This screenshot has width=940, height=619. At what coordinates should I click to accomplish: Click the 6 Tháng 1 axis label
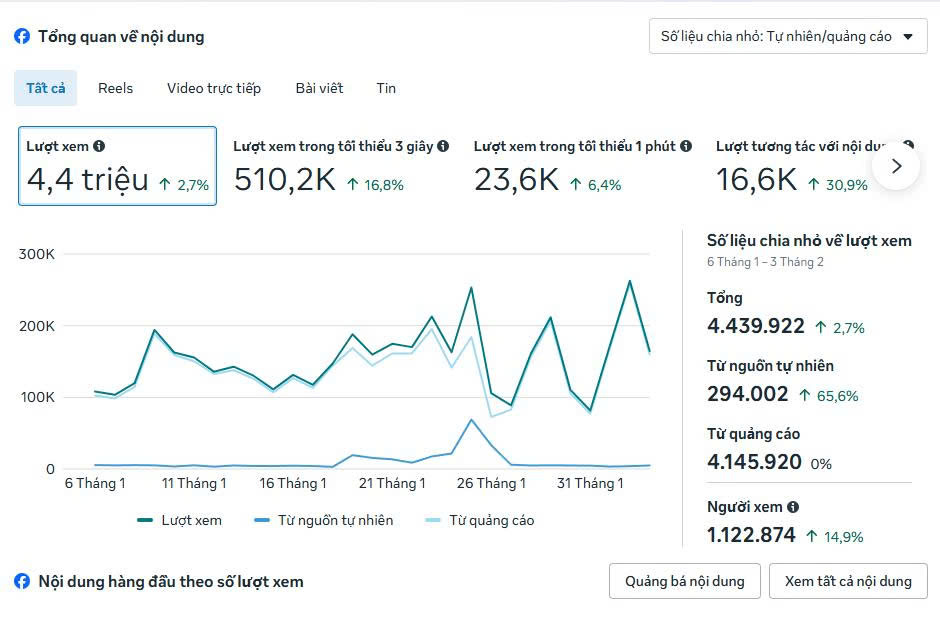click(95, 483)
